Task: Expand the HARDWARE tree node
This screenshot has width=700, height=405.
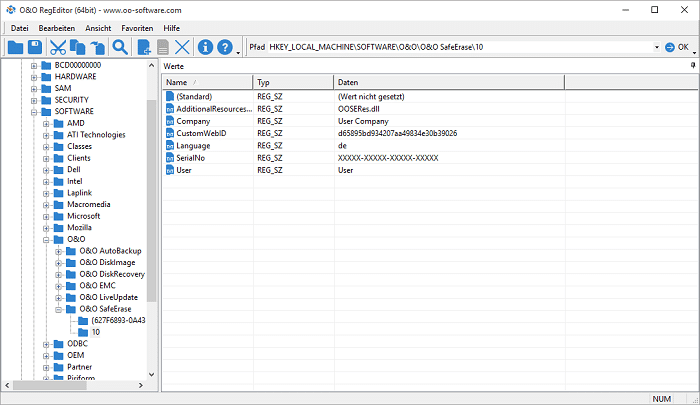Action: click(34, 77)
